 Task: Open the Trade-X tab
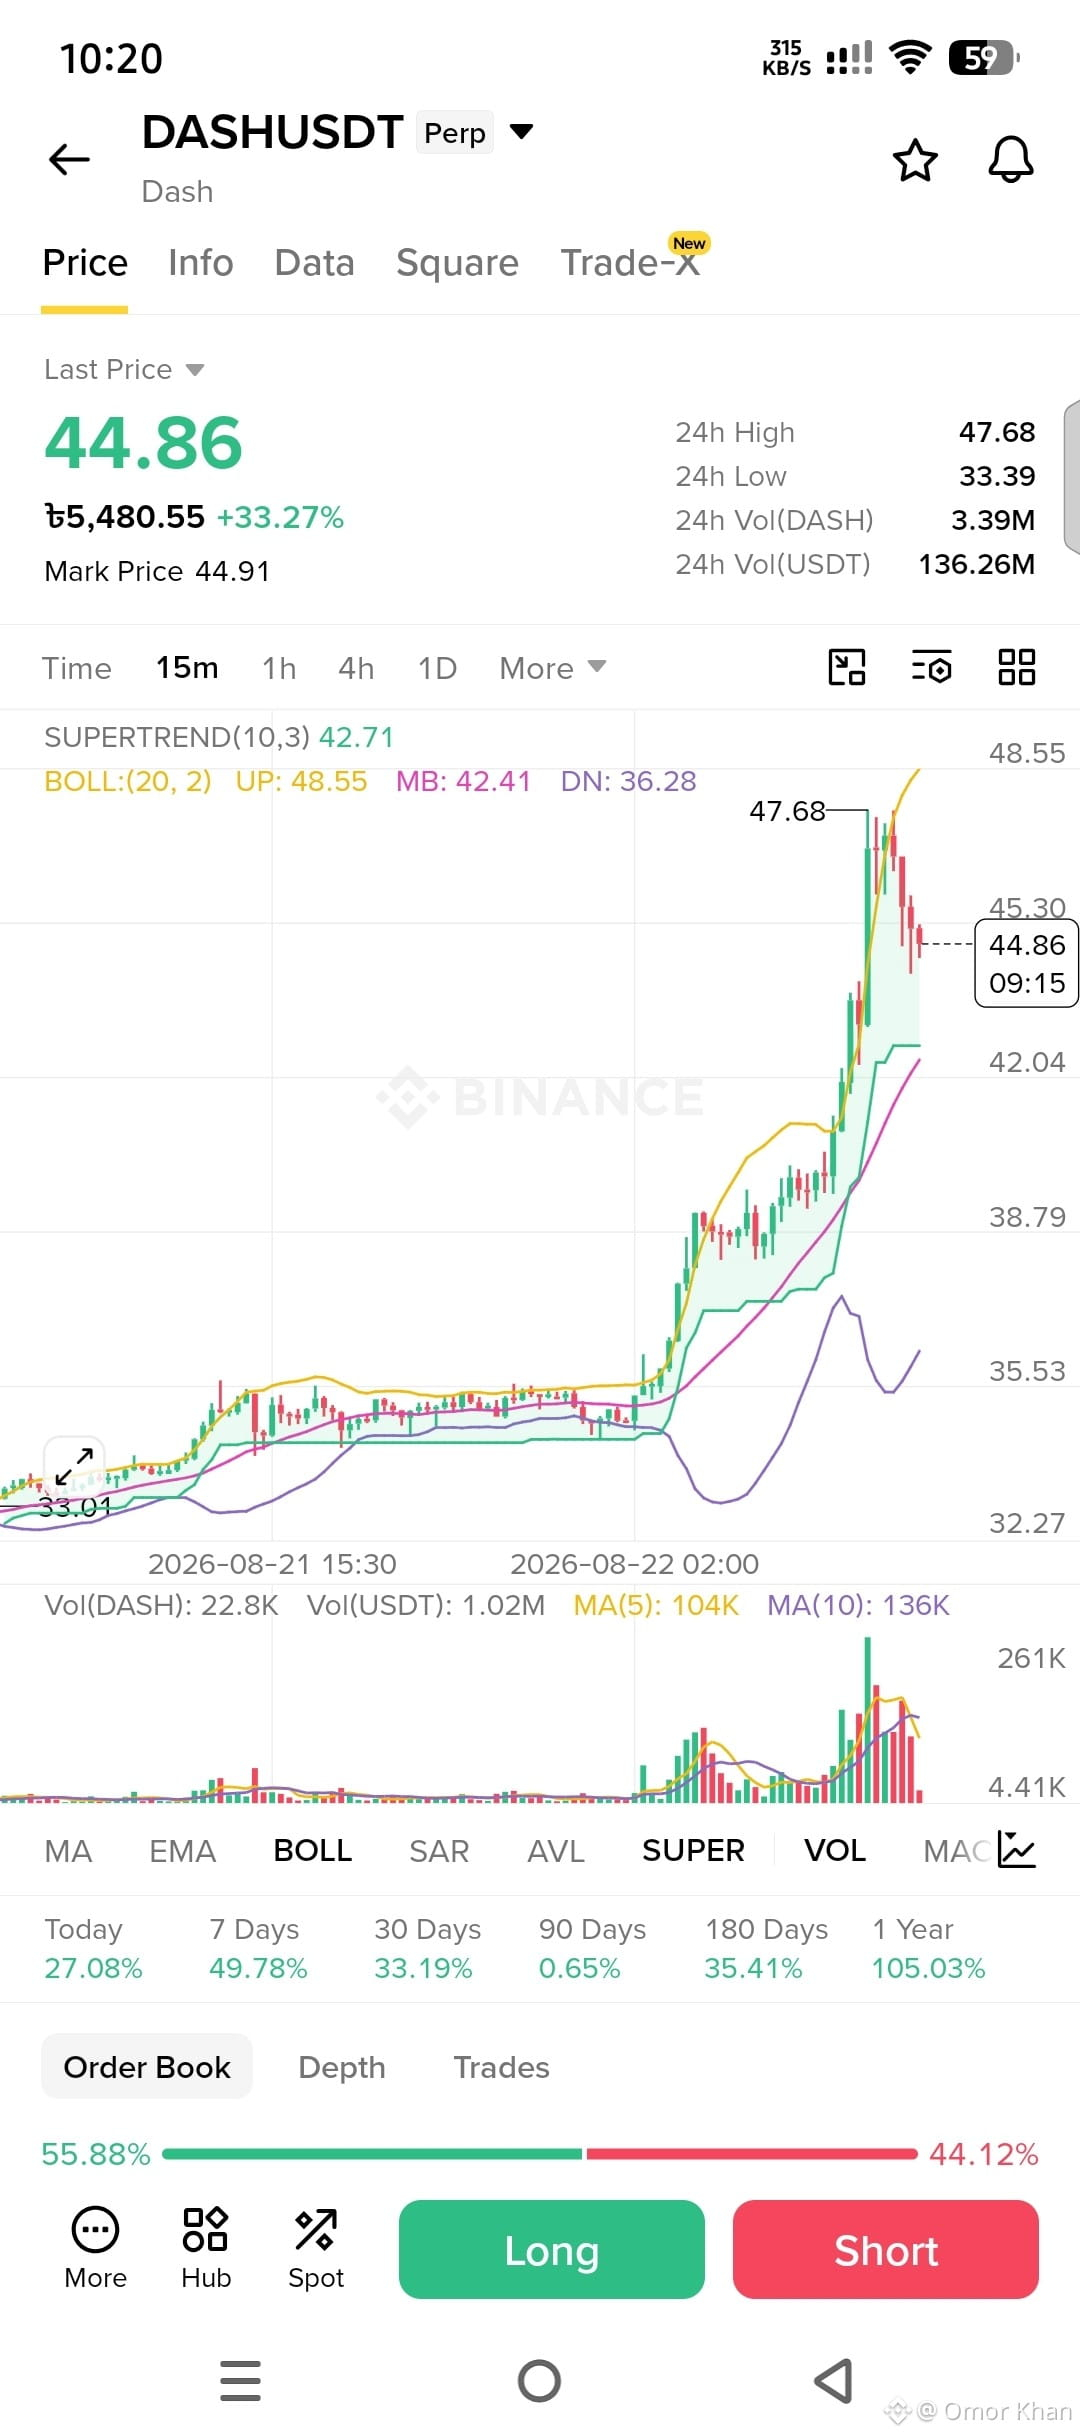(630, 263)
